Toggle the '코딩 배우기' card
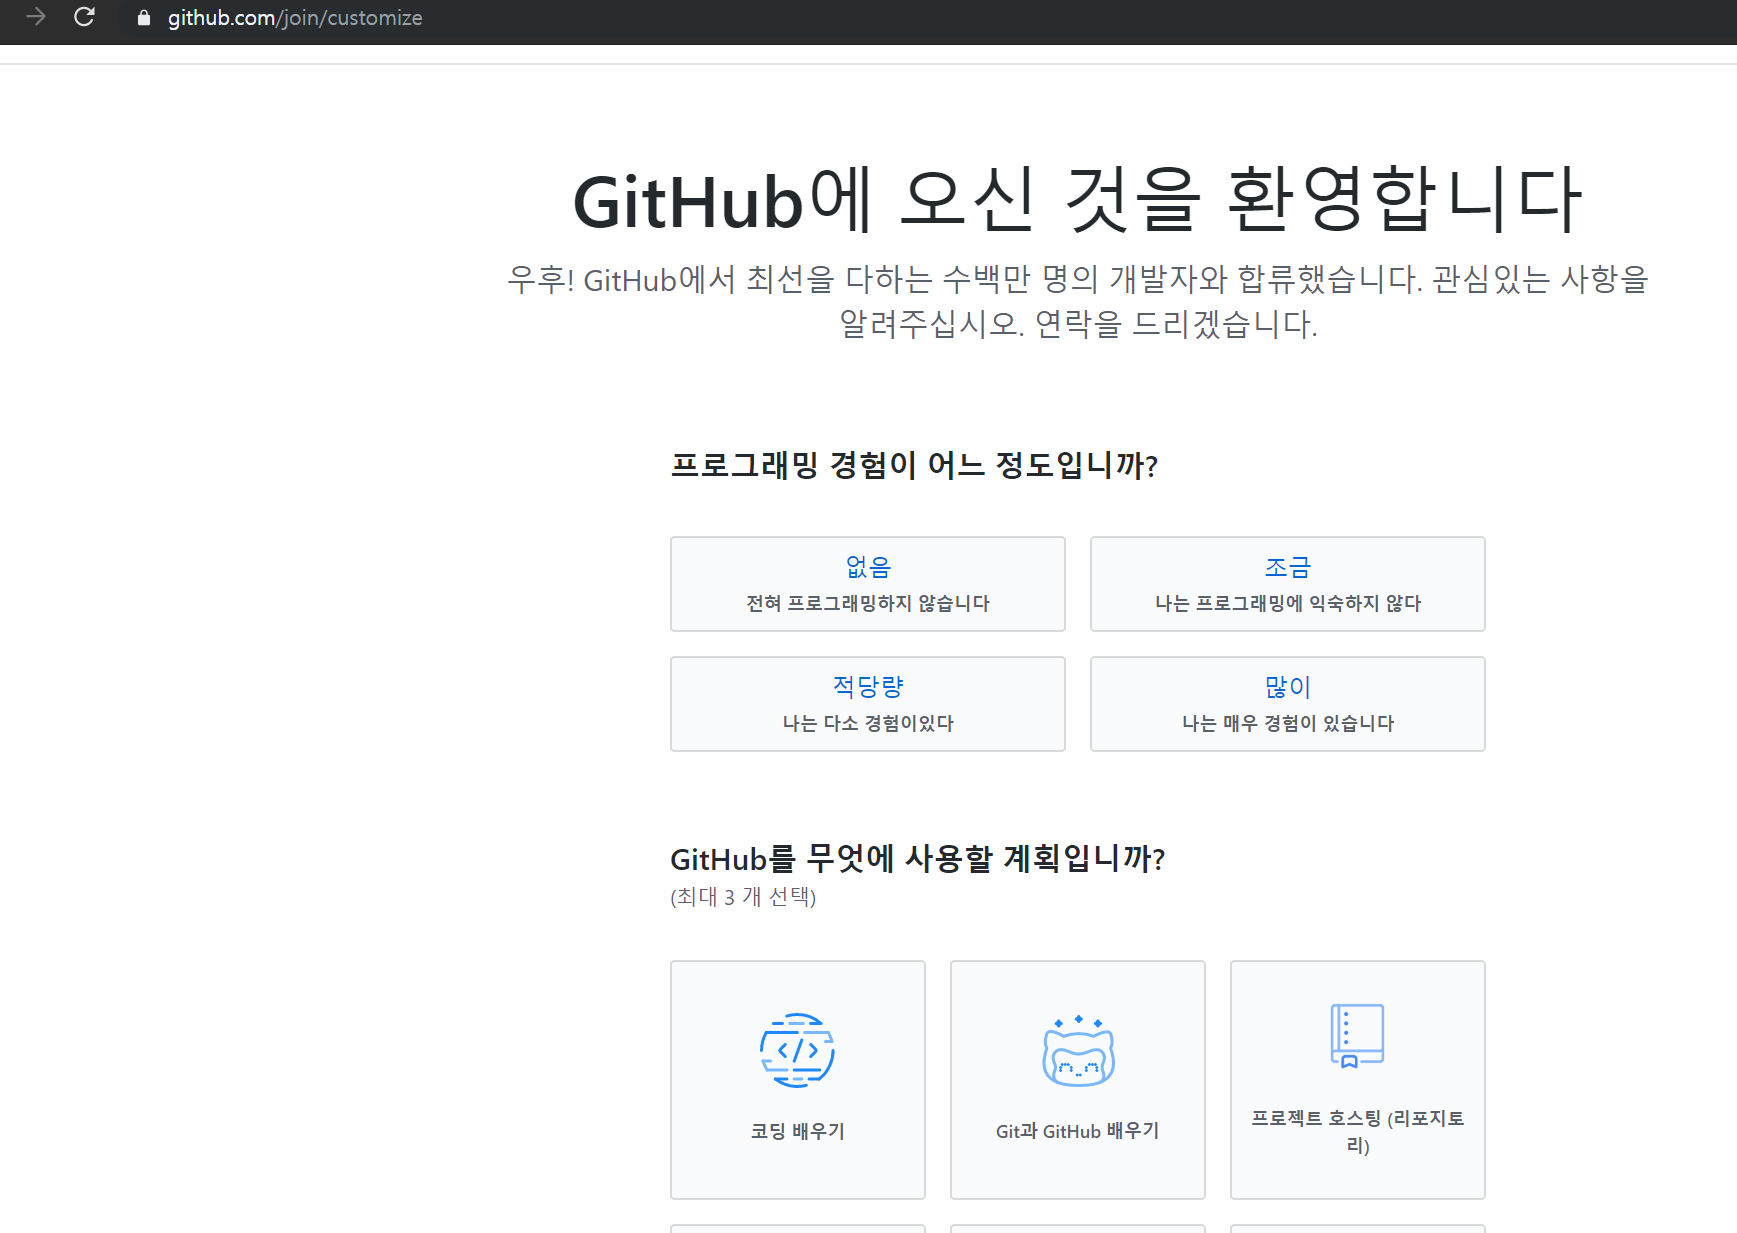Screen dimensions: 1737x1233 [x=798, y=1080]
